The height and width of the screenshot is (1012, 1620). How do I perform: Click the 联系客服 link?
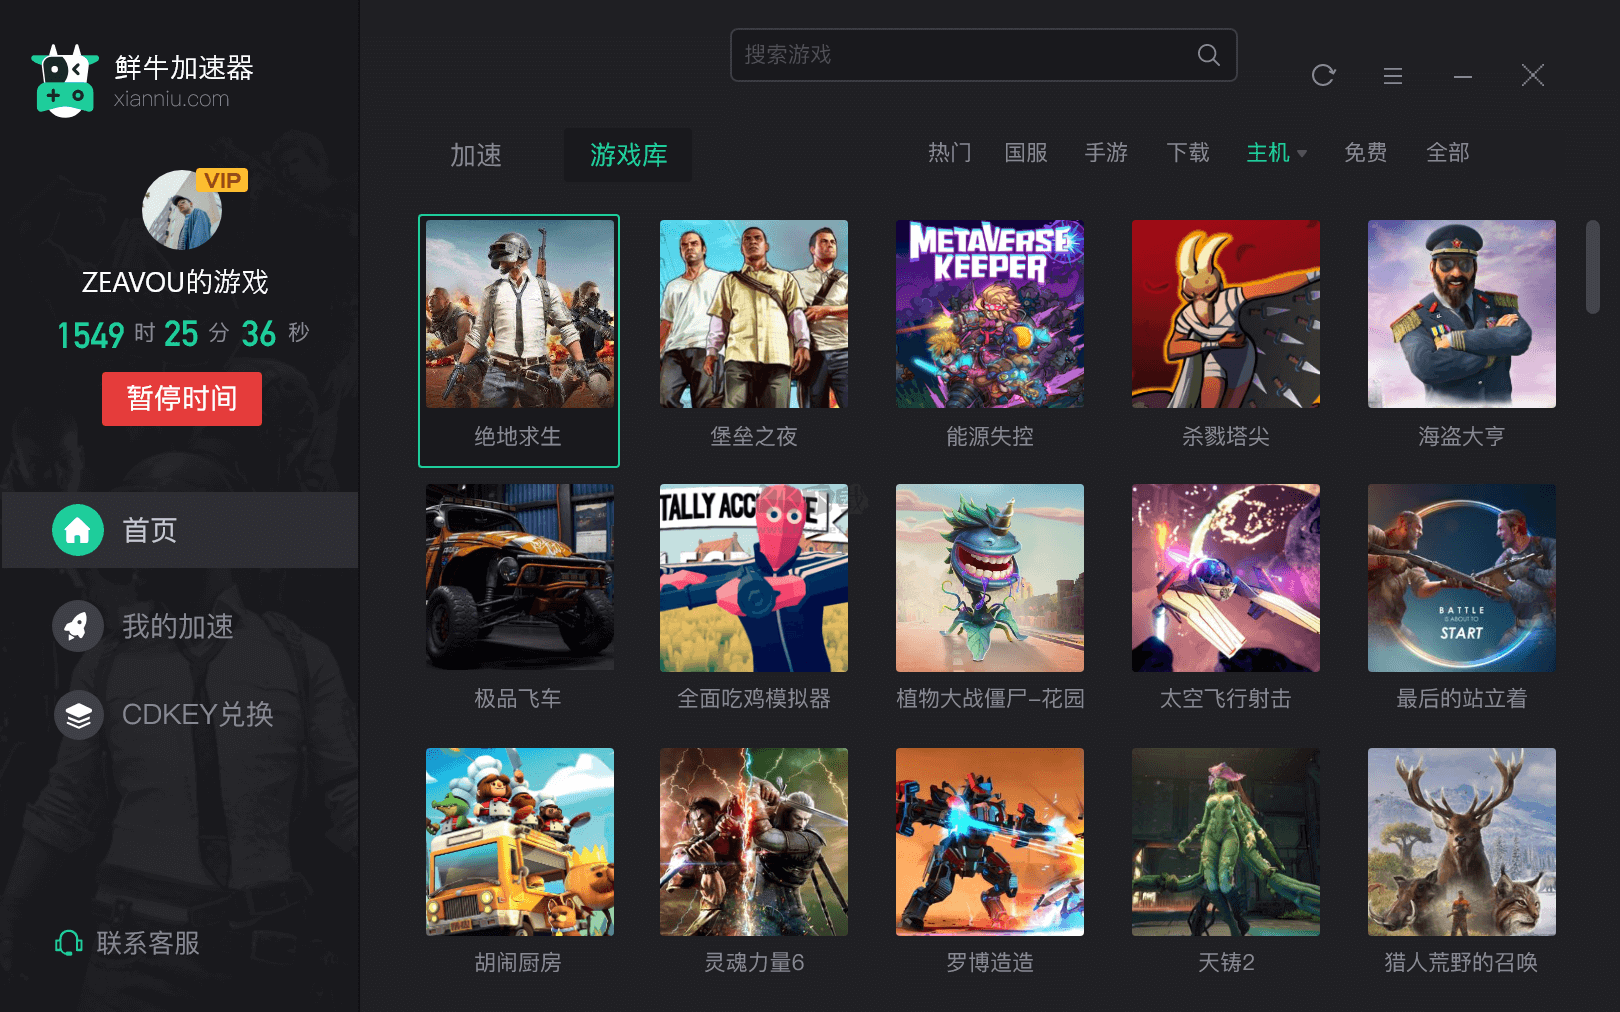pyautogui.click(x=148, y=943)
